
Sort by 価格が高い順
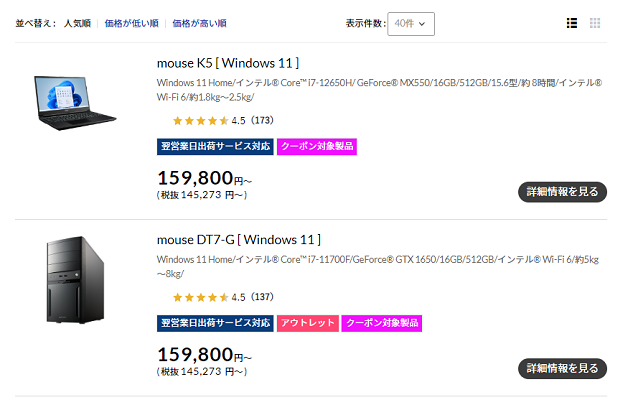[x=199, y=23]
